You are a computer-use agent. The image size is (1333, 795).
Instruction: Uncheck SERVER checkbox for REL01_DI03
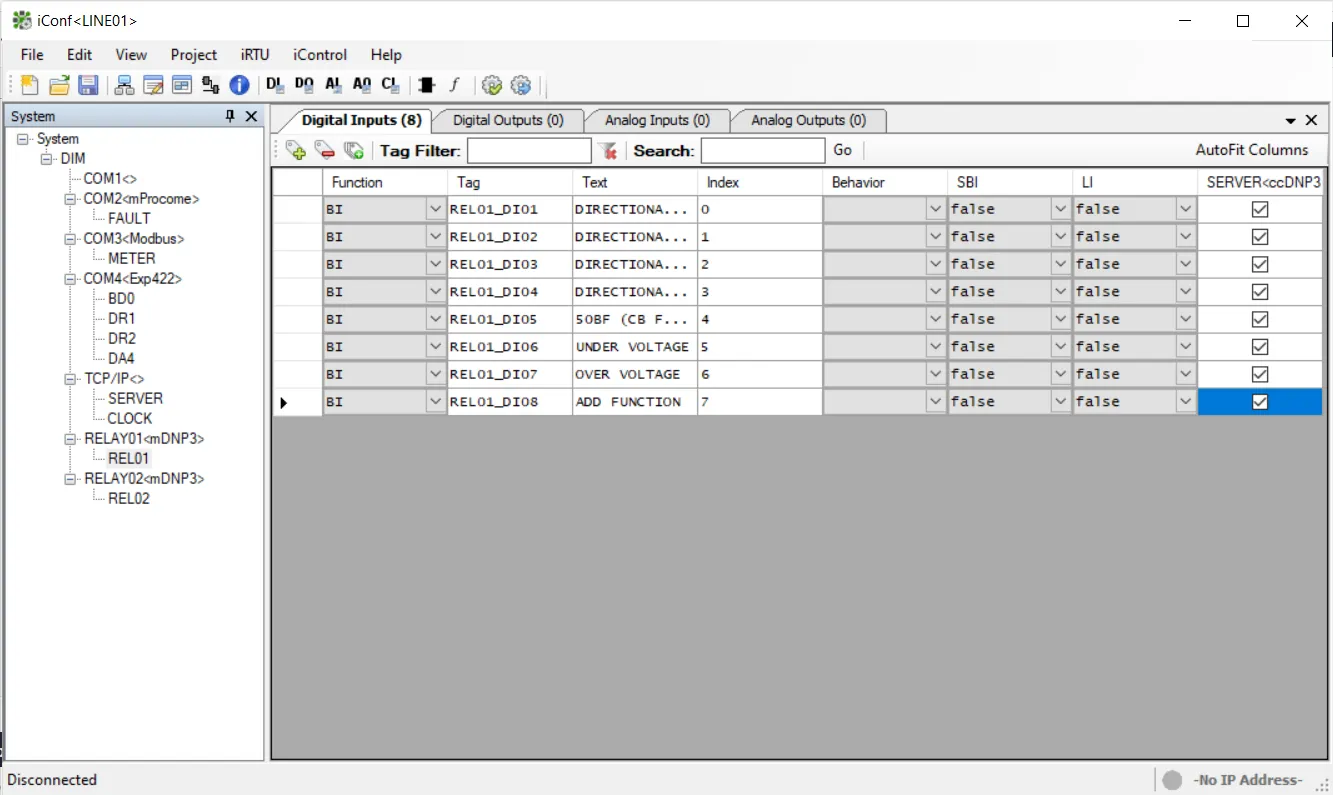point(1260,264)
